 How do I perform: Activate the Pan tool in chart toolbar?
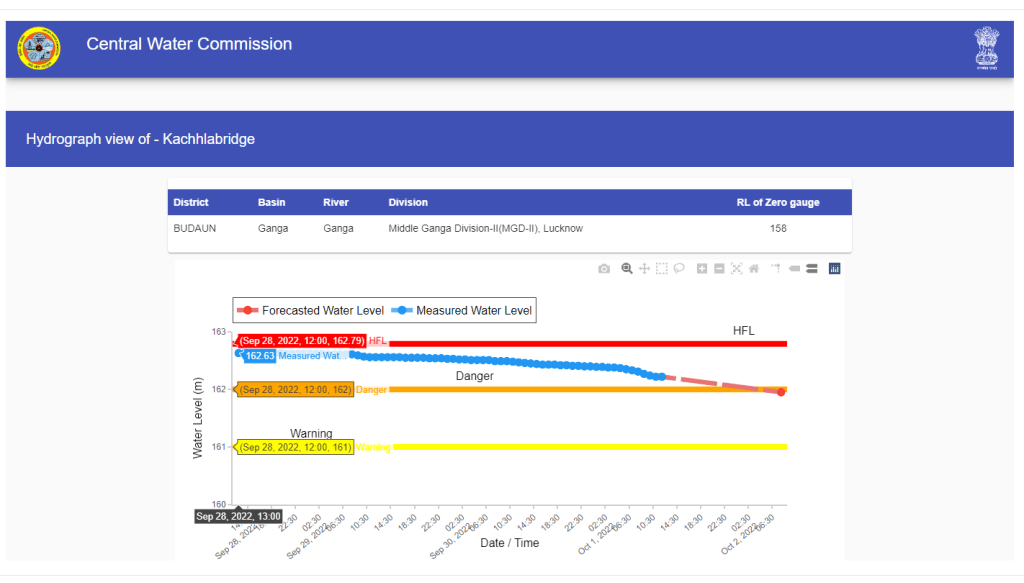tap(645, 268)
